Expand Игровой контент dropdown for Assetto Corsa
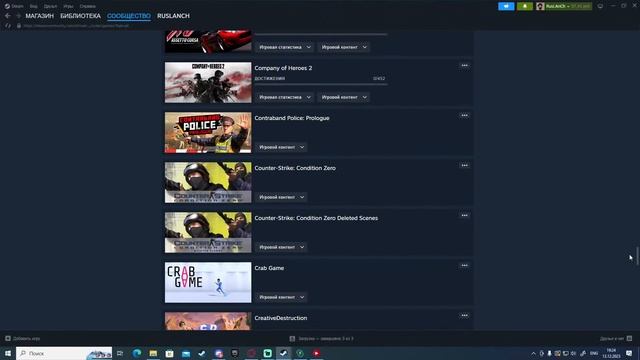Image resolution: width=640 pixels, height=360 pixels. (344, 47)
